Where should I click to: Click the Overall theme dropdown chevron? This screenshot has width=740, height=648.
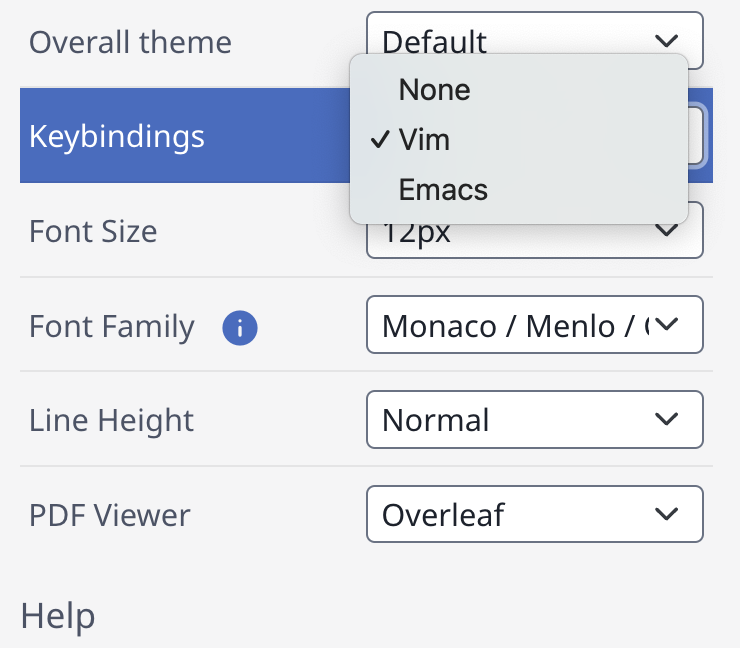666,40
